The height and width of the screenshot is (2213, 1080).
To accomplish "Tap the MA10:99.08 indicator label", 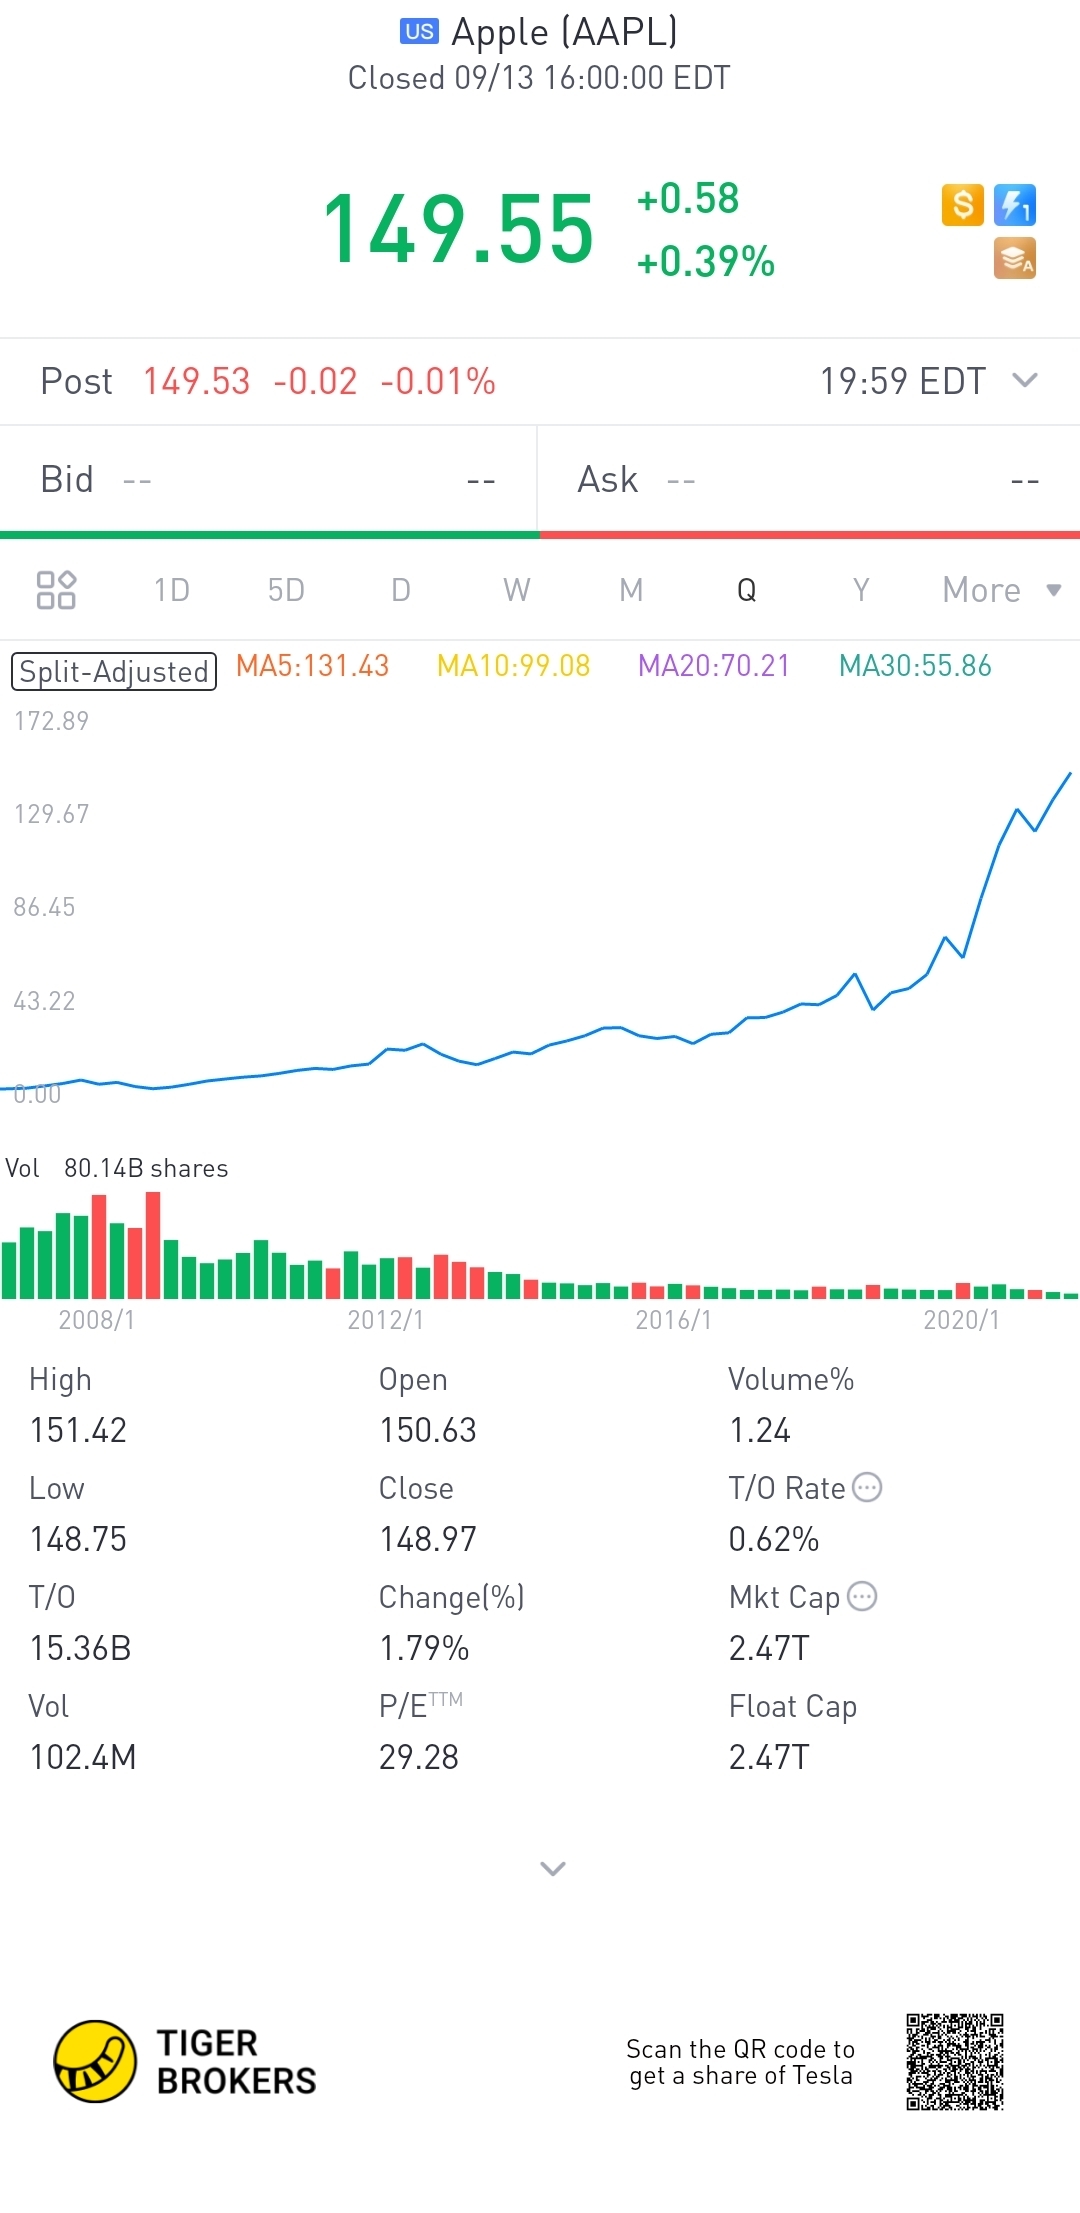I will pyautogui.click(x=513, y=666).
